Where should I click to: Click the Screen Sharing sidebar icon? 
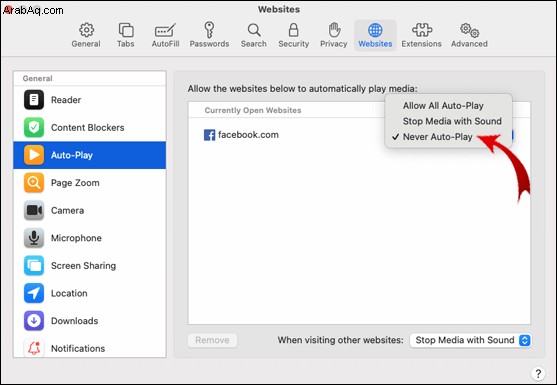pyautogui.click(x=34, y=266)
